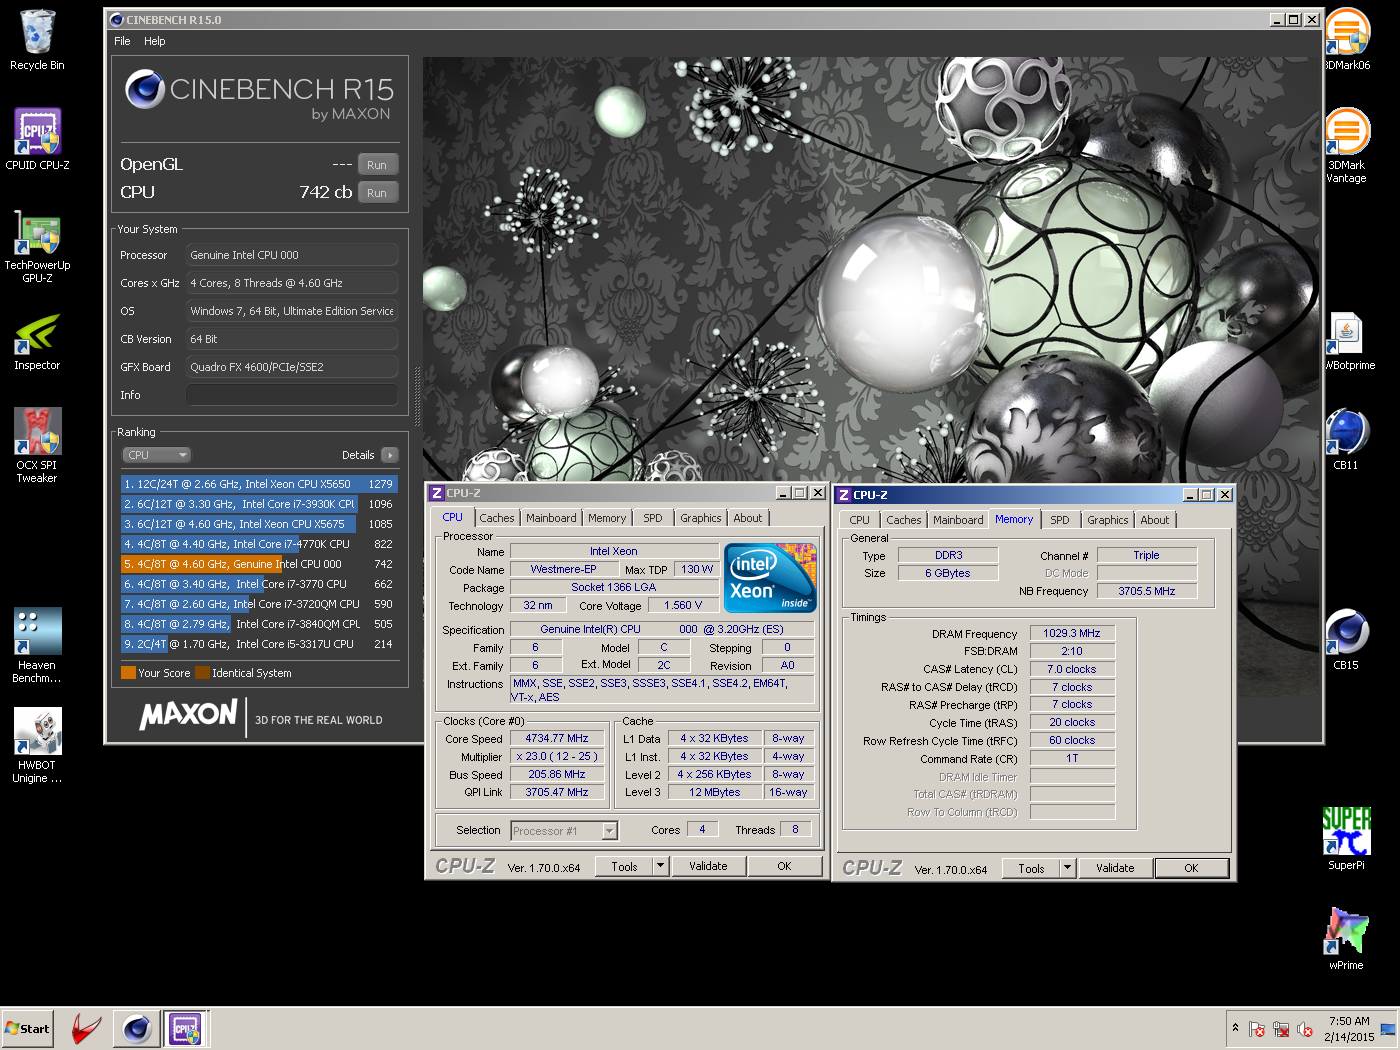
Task: Open the Help menu in Cinebench
Action: click(x=154, y=41)
